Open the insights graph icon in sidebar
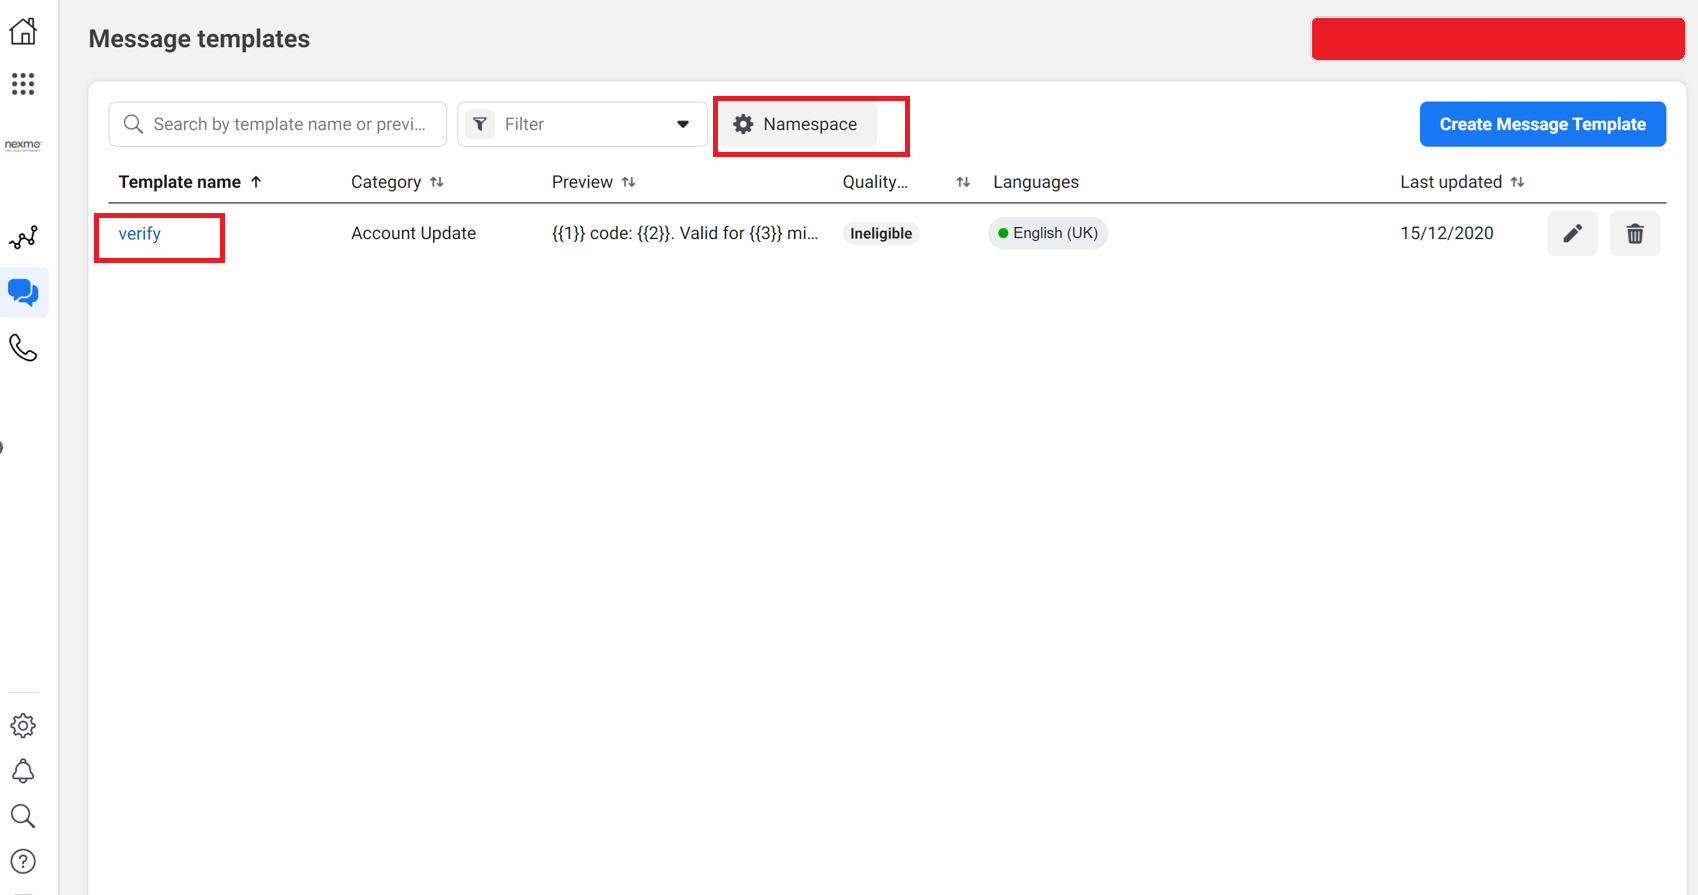The image size is (1698, 895). [x=23, y=238]
